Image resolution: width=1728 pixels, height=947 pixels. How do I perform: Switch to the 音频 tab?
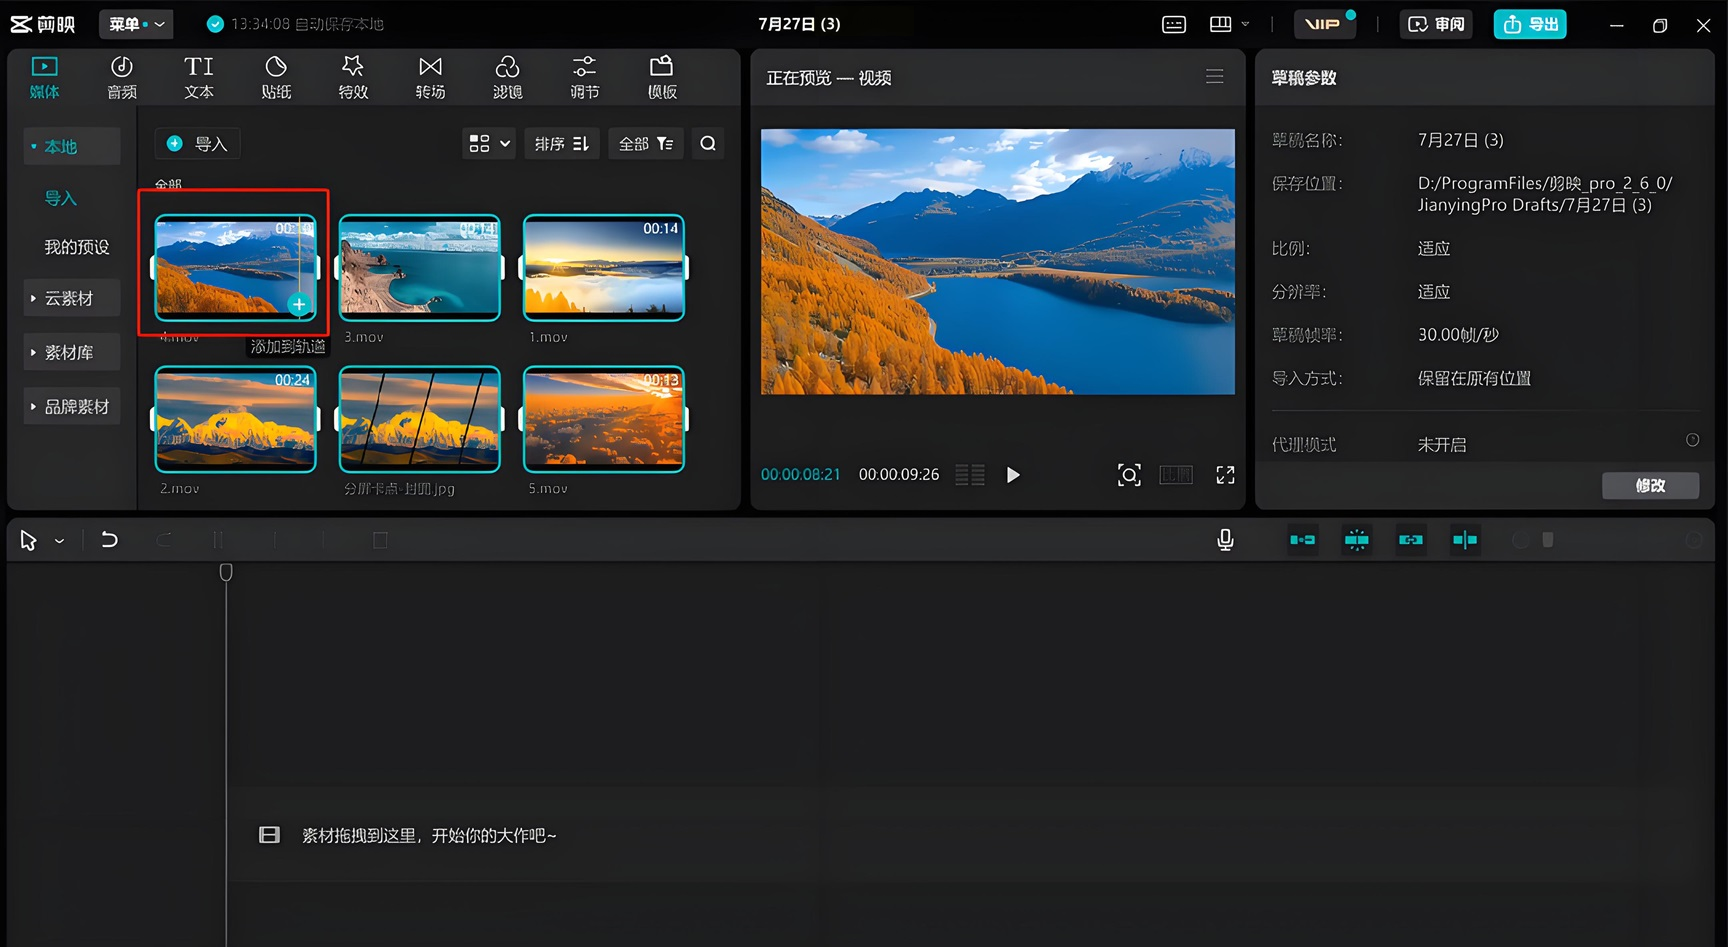point(122,77)
